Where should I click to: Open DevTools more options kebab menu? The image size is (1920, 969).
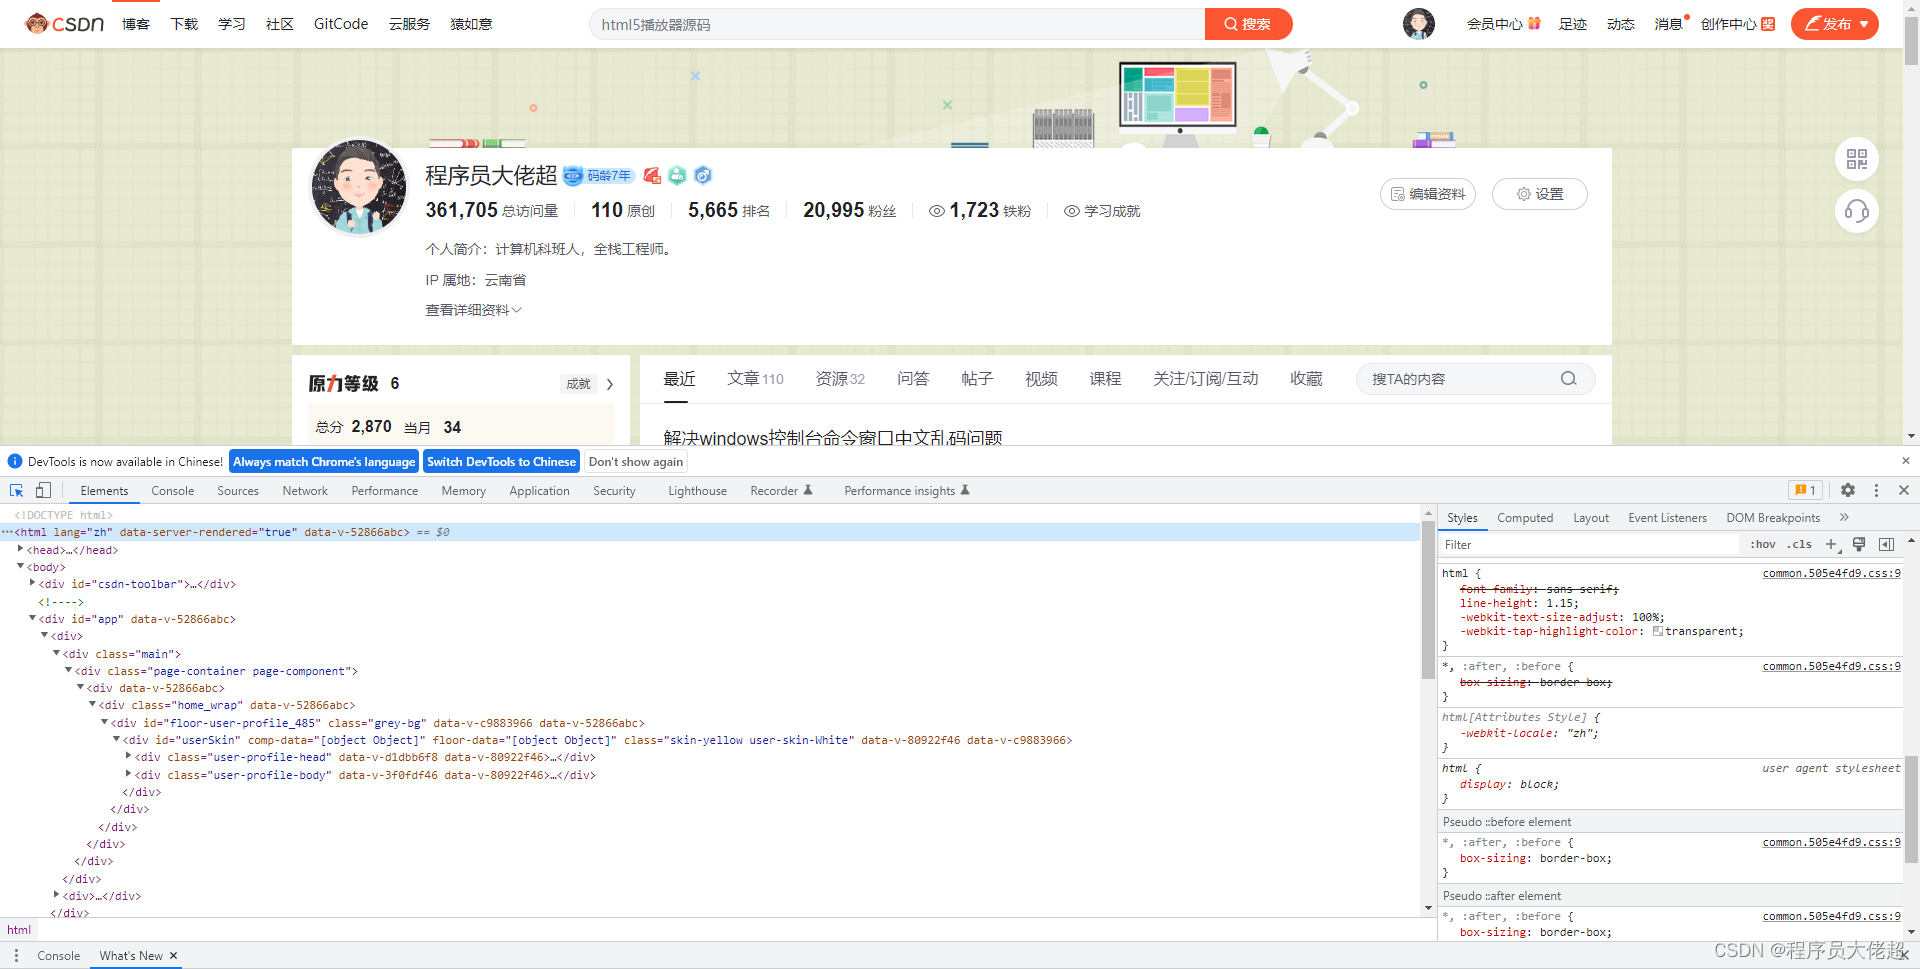[1876, 490]
